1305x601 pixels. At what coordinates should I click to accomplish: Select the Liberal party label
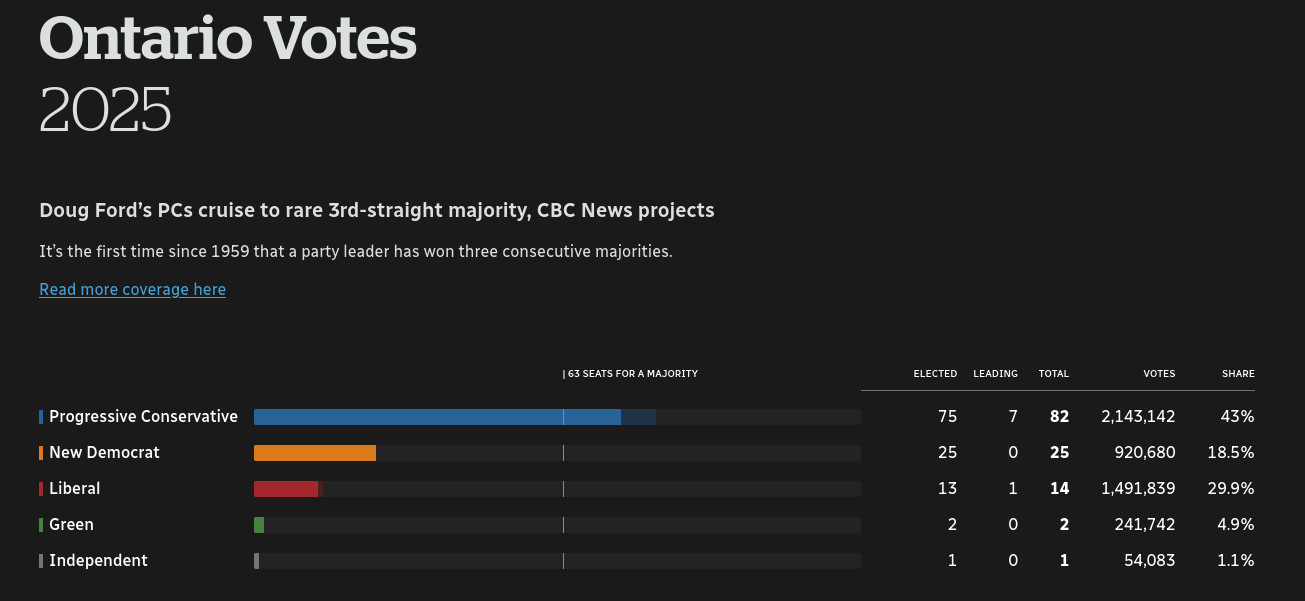pyautogui.click(x=75, y=489)
